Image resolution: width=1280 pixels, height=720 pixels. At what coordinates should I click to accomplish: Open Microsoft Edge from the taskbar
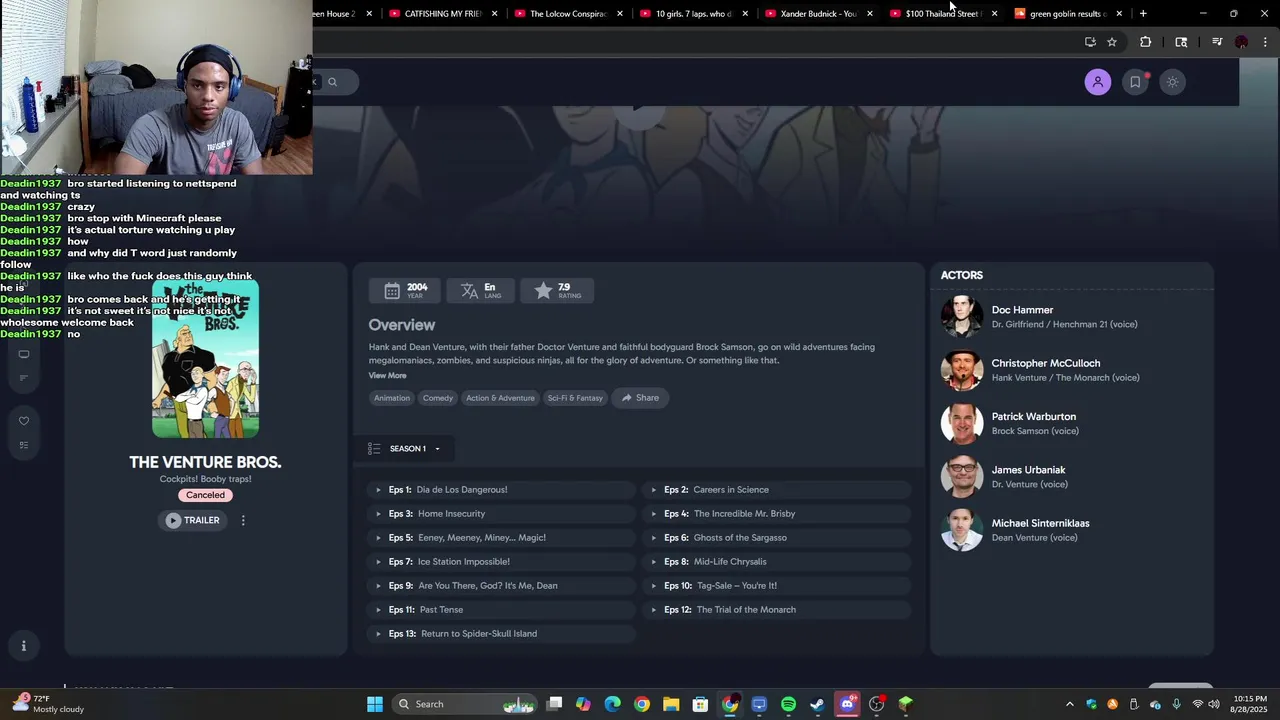tap(613, 704)
